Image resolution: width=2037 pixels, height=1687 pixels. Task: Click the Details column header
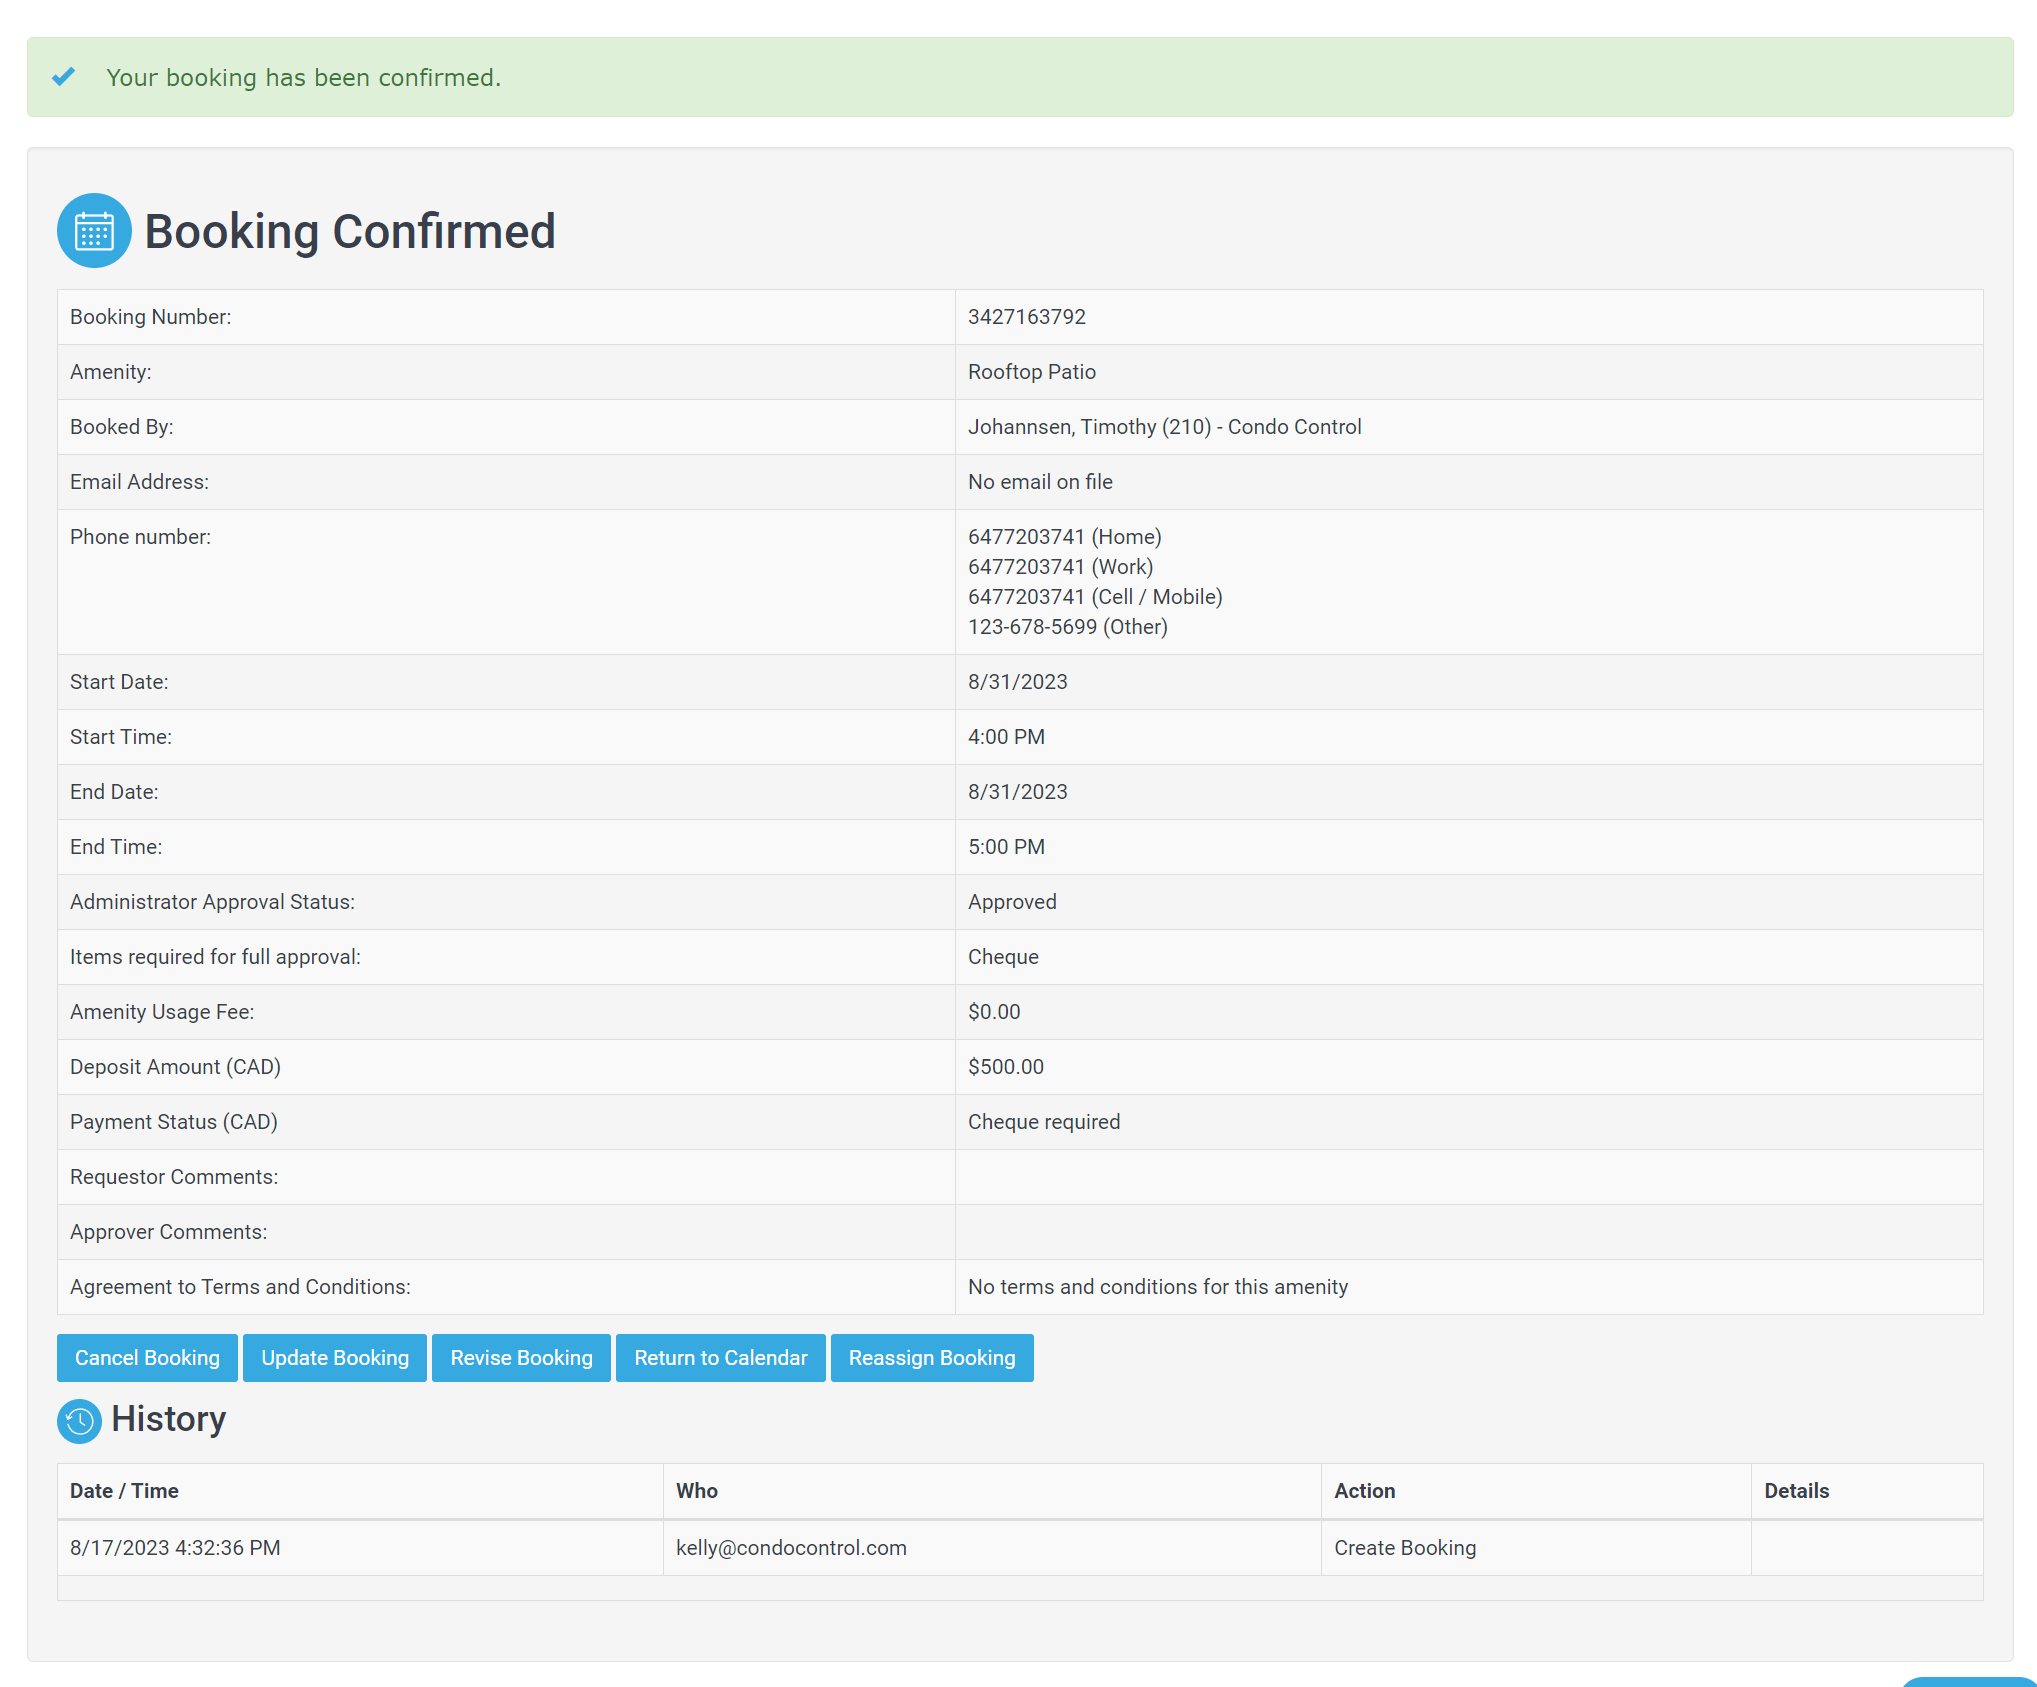(1796, 1491)
